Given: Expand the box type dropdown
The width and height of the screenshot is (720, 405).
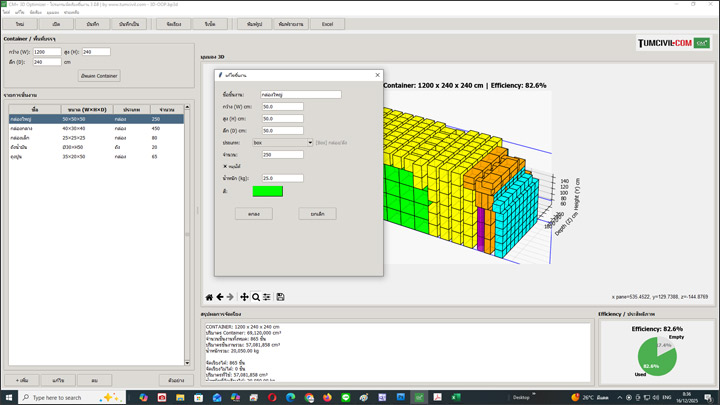Looking at the screenshot, I should [310, 142].
